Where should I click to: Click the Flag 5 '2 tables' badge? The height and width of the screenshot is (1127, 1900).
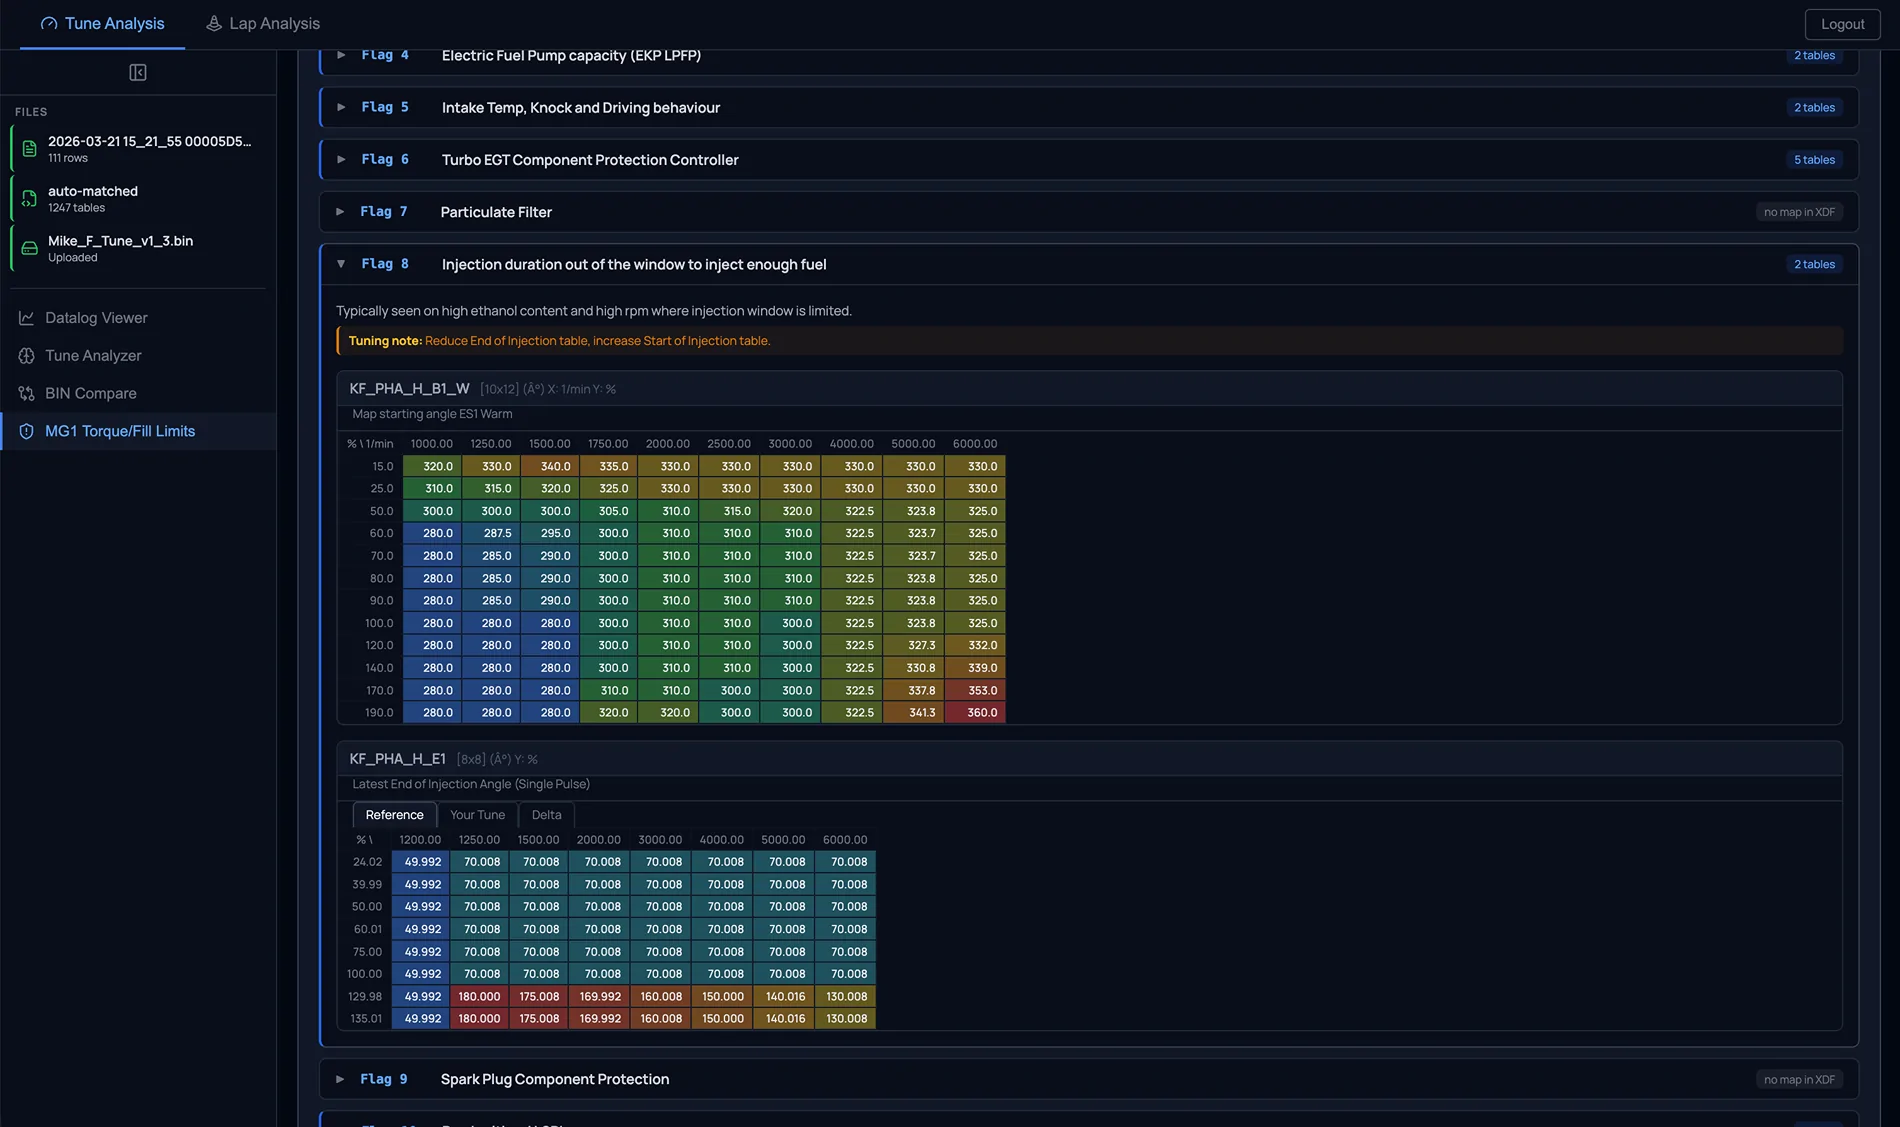point(1814,107)
